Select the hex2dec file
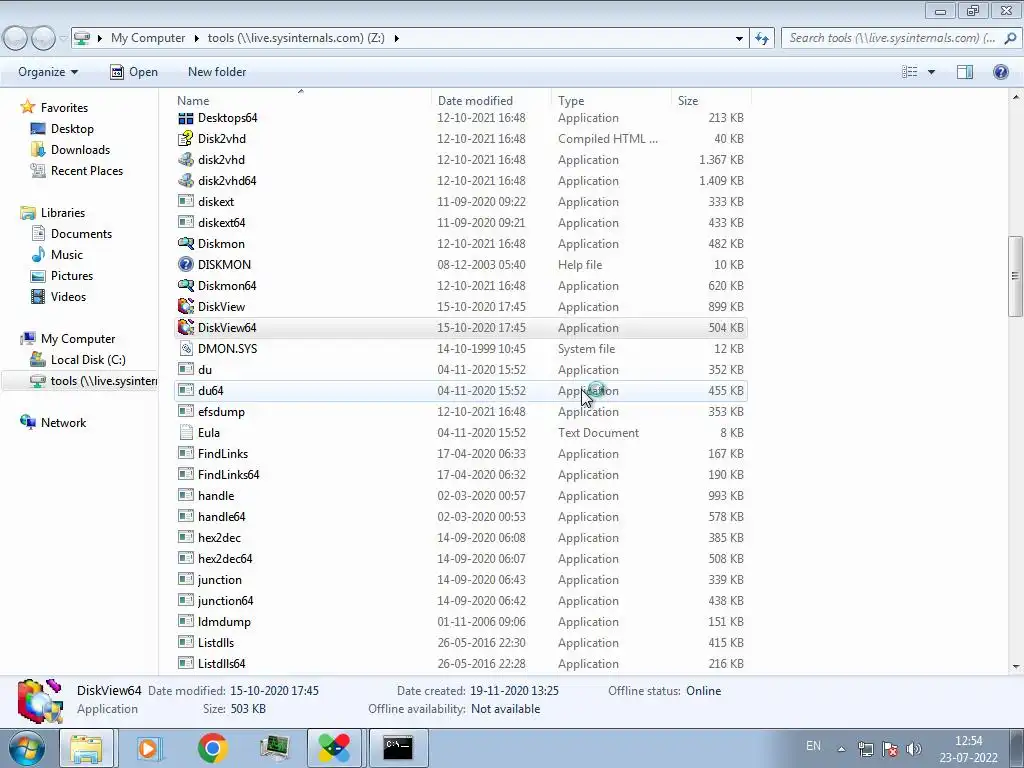The image size is (1024, 768). [219, 537]
